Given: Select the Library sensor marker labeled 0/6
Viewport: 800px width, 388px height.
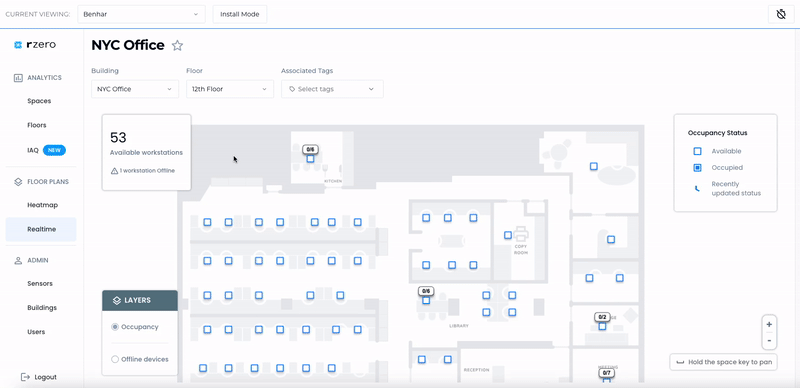Looking at the screenshot, I should [x=426, y=300].
